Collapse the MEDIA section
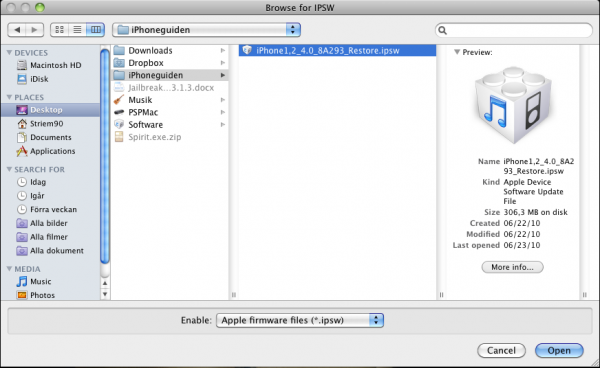Viewport: 600px width, 368px height. pyautogui.click(x=9, y=269)
